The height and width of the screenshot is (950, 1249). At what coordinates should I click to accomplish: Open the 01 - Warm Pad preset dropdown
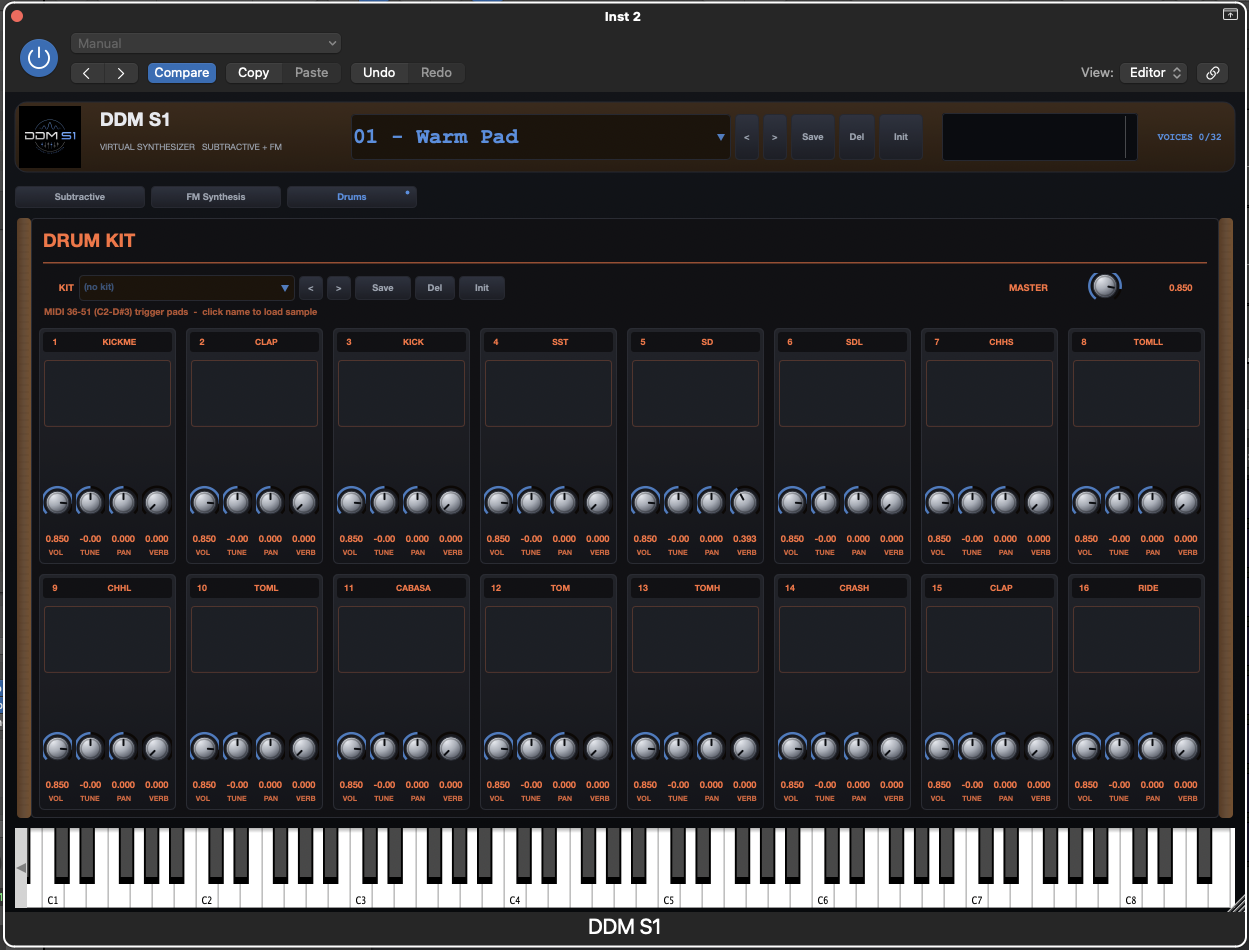pos(540,137)
